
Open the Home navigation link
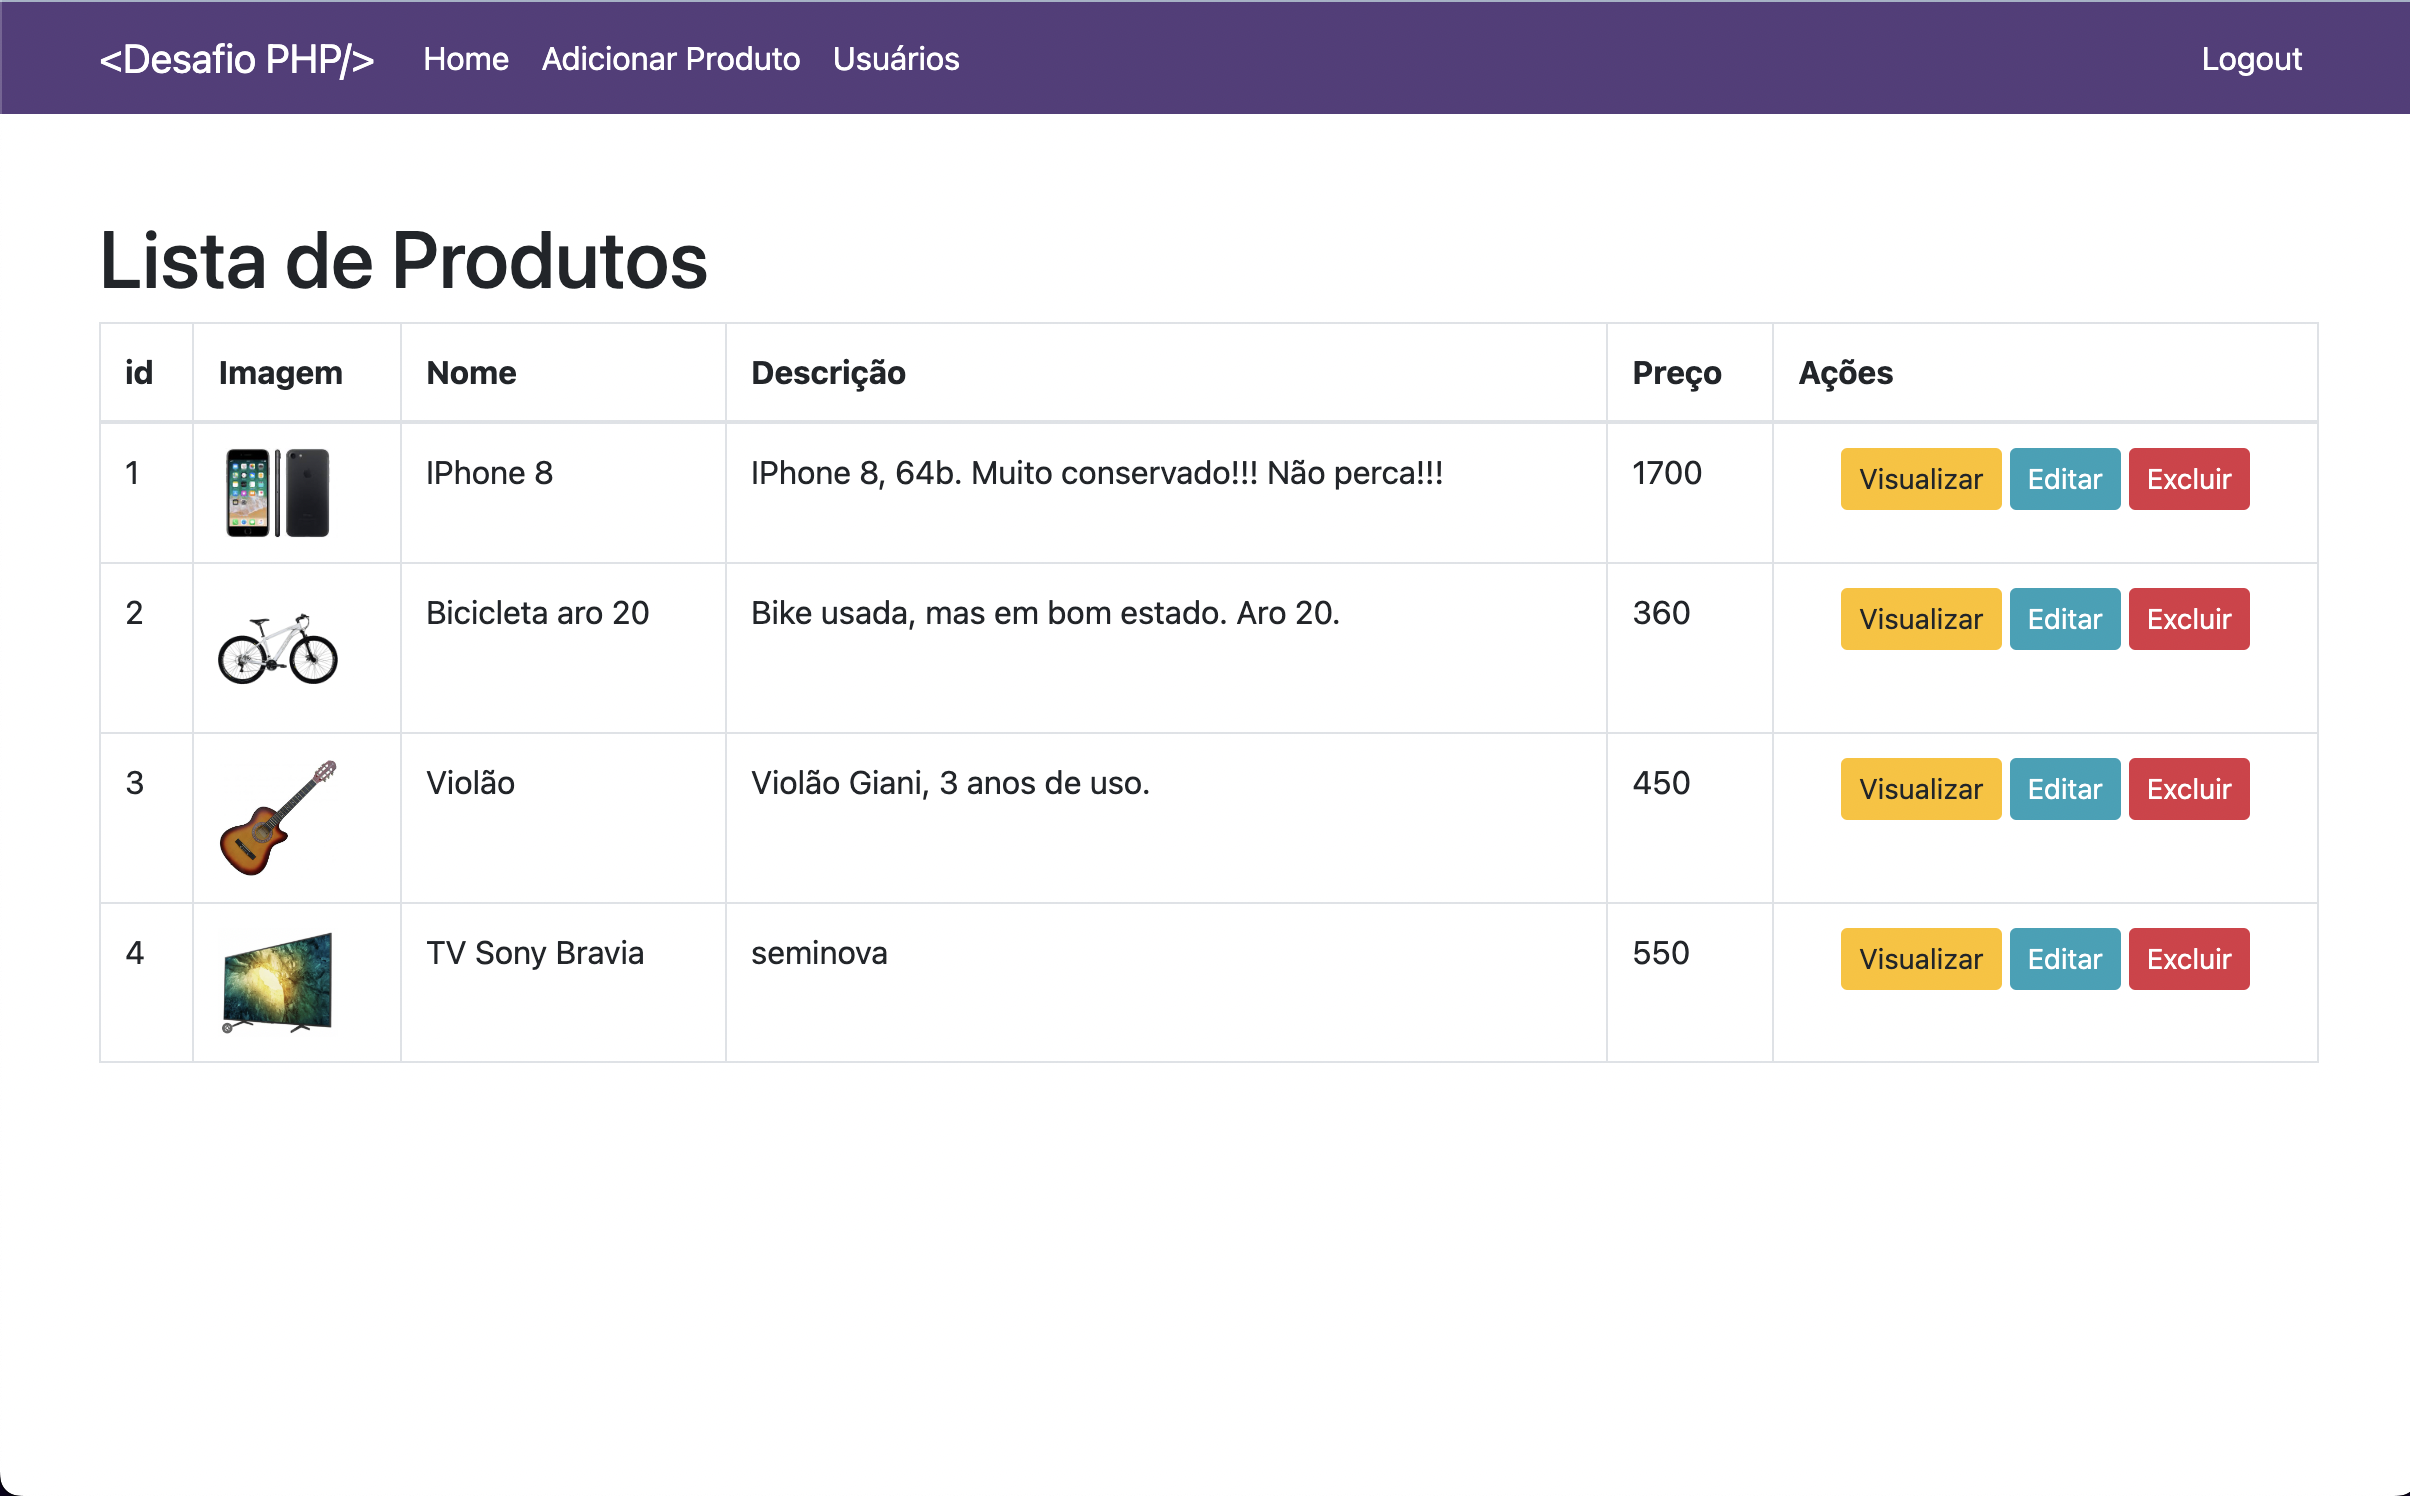click(465, 59)
